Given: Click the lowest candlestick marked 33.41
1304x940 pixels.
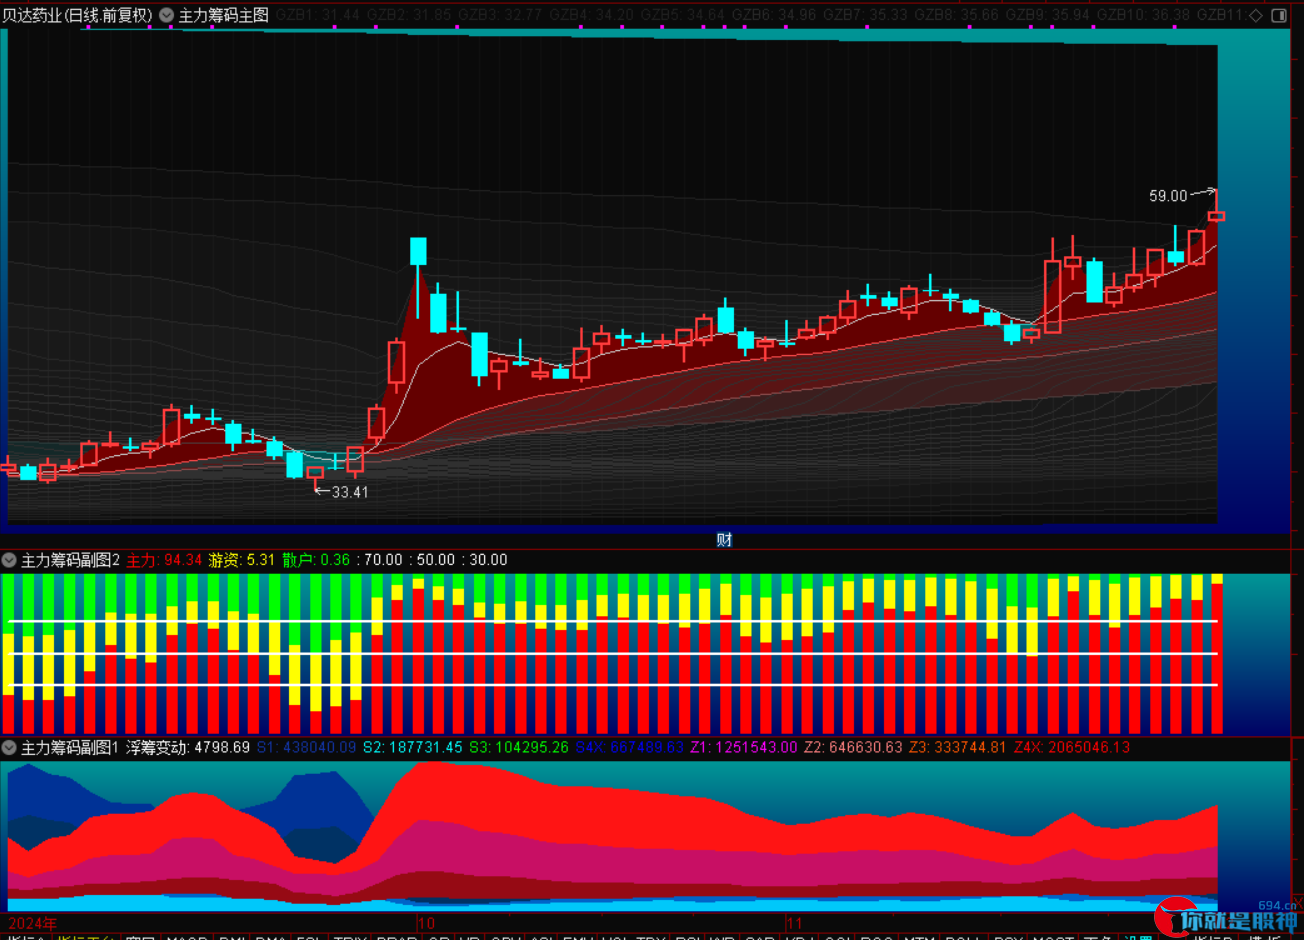Looking at the screenshot, I should pyautogui.click(x=315, y=473).
